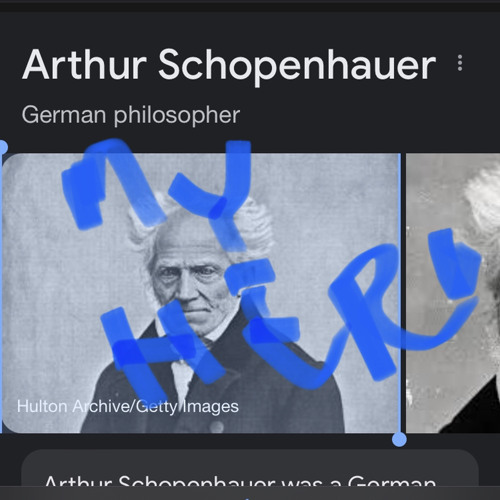Click the Arthur Schopenhauer title heading

tap(229, 65)
